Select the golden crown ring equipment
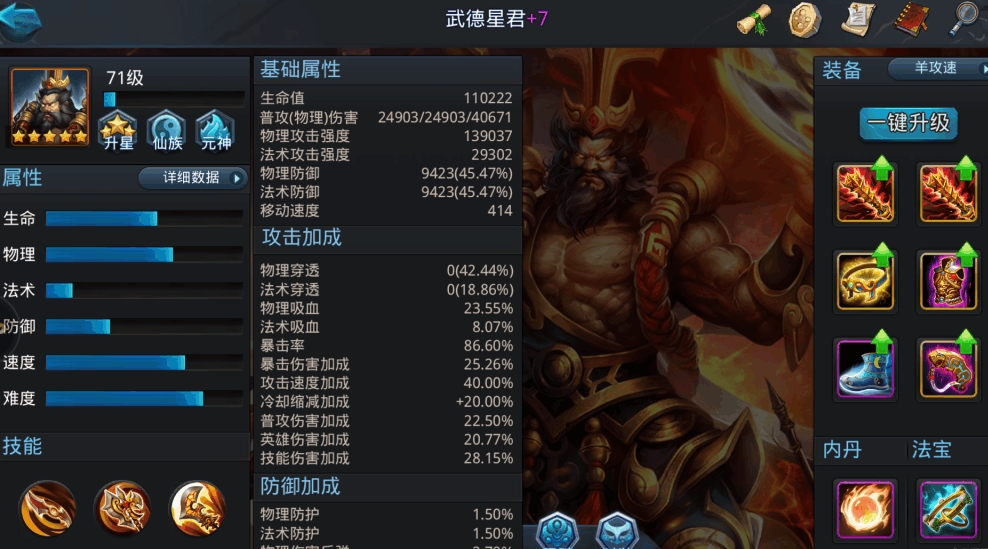The height and width of the screenshot is (549, 988). click(x=865, y=281)
